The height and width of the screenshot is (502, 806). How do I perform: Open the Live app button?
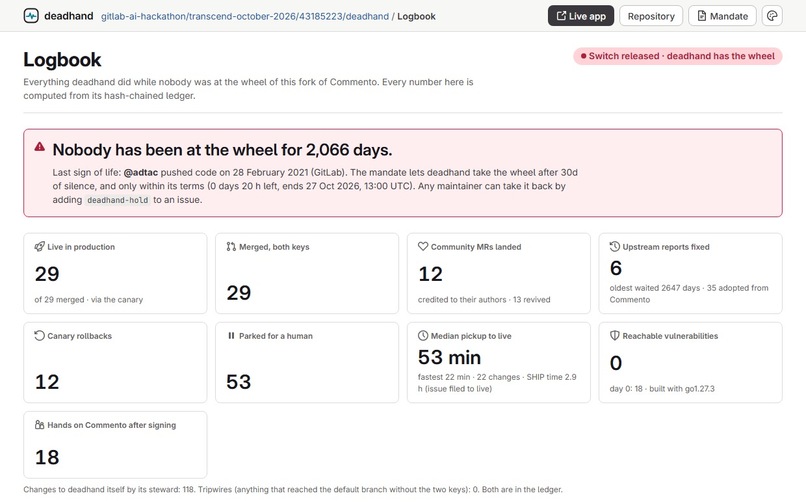(x=581, y=16)
